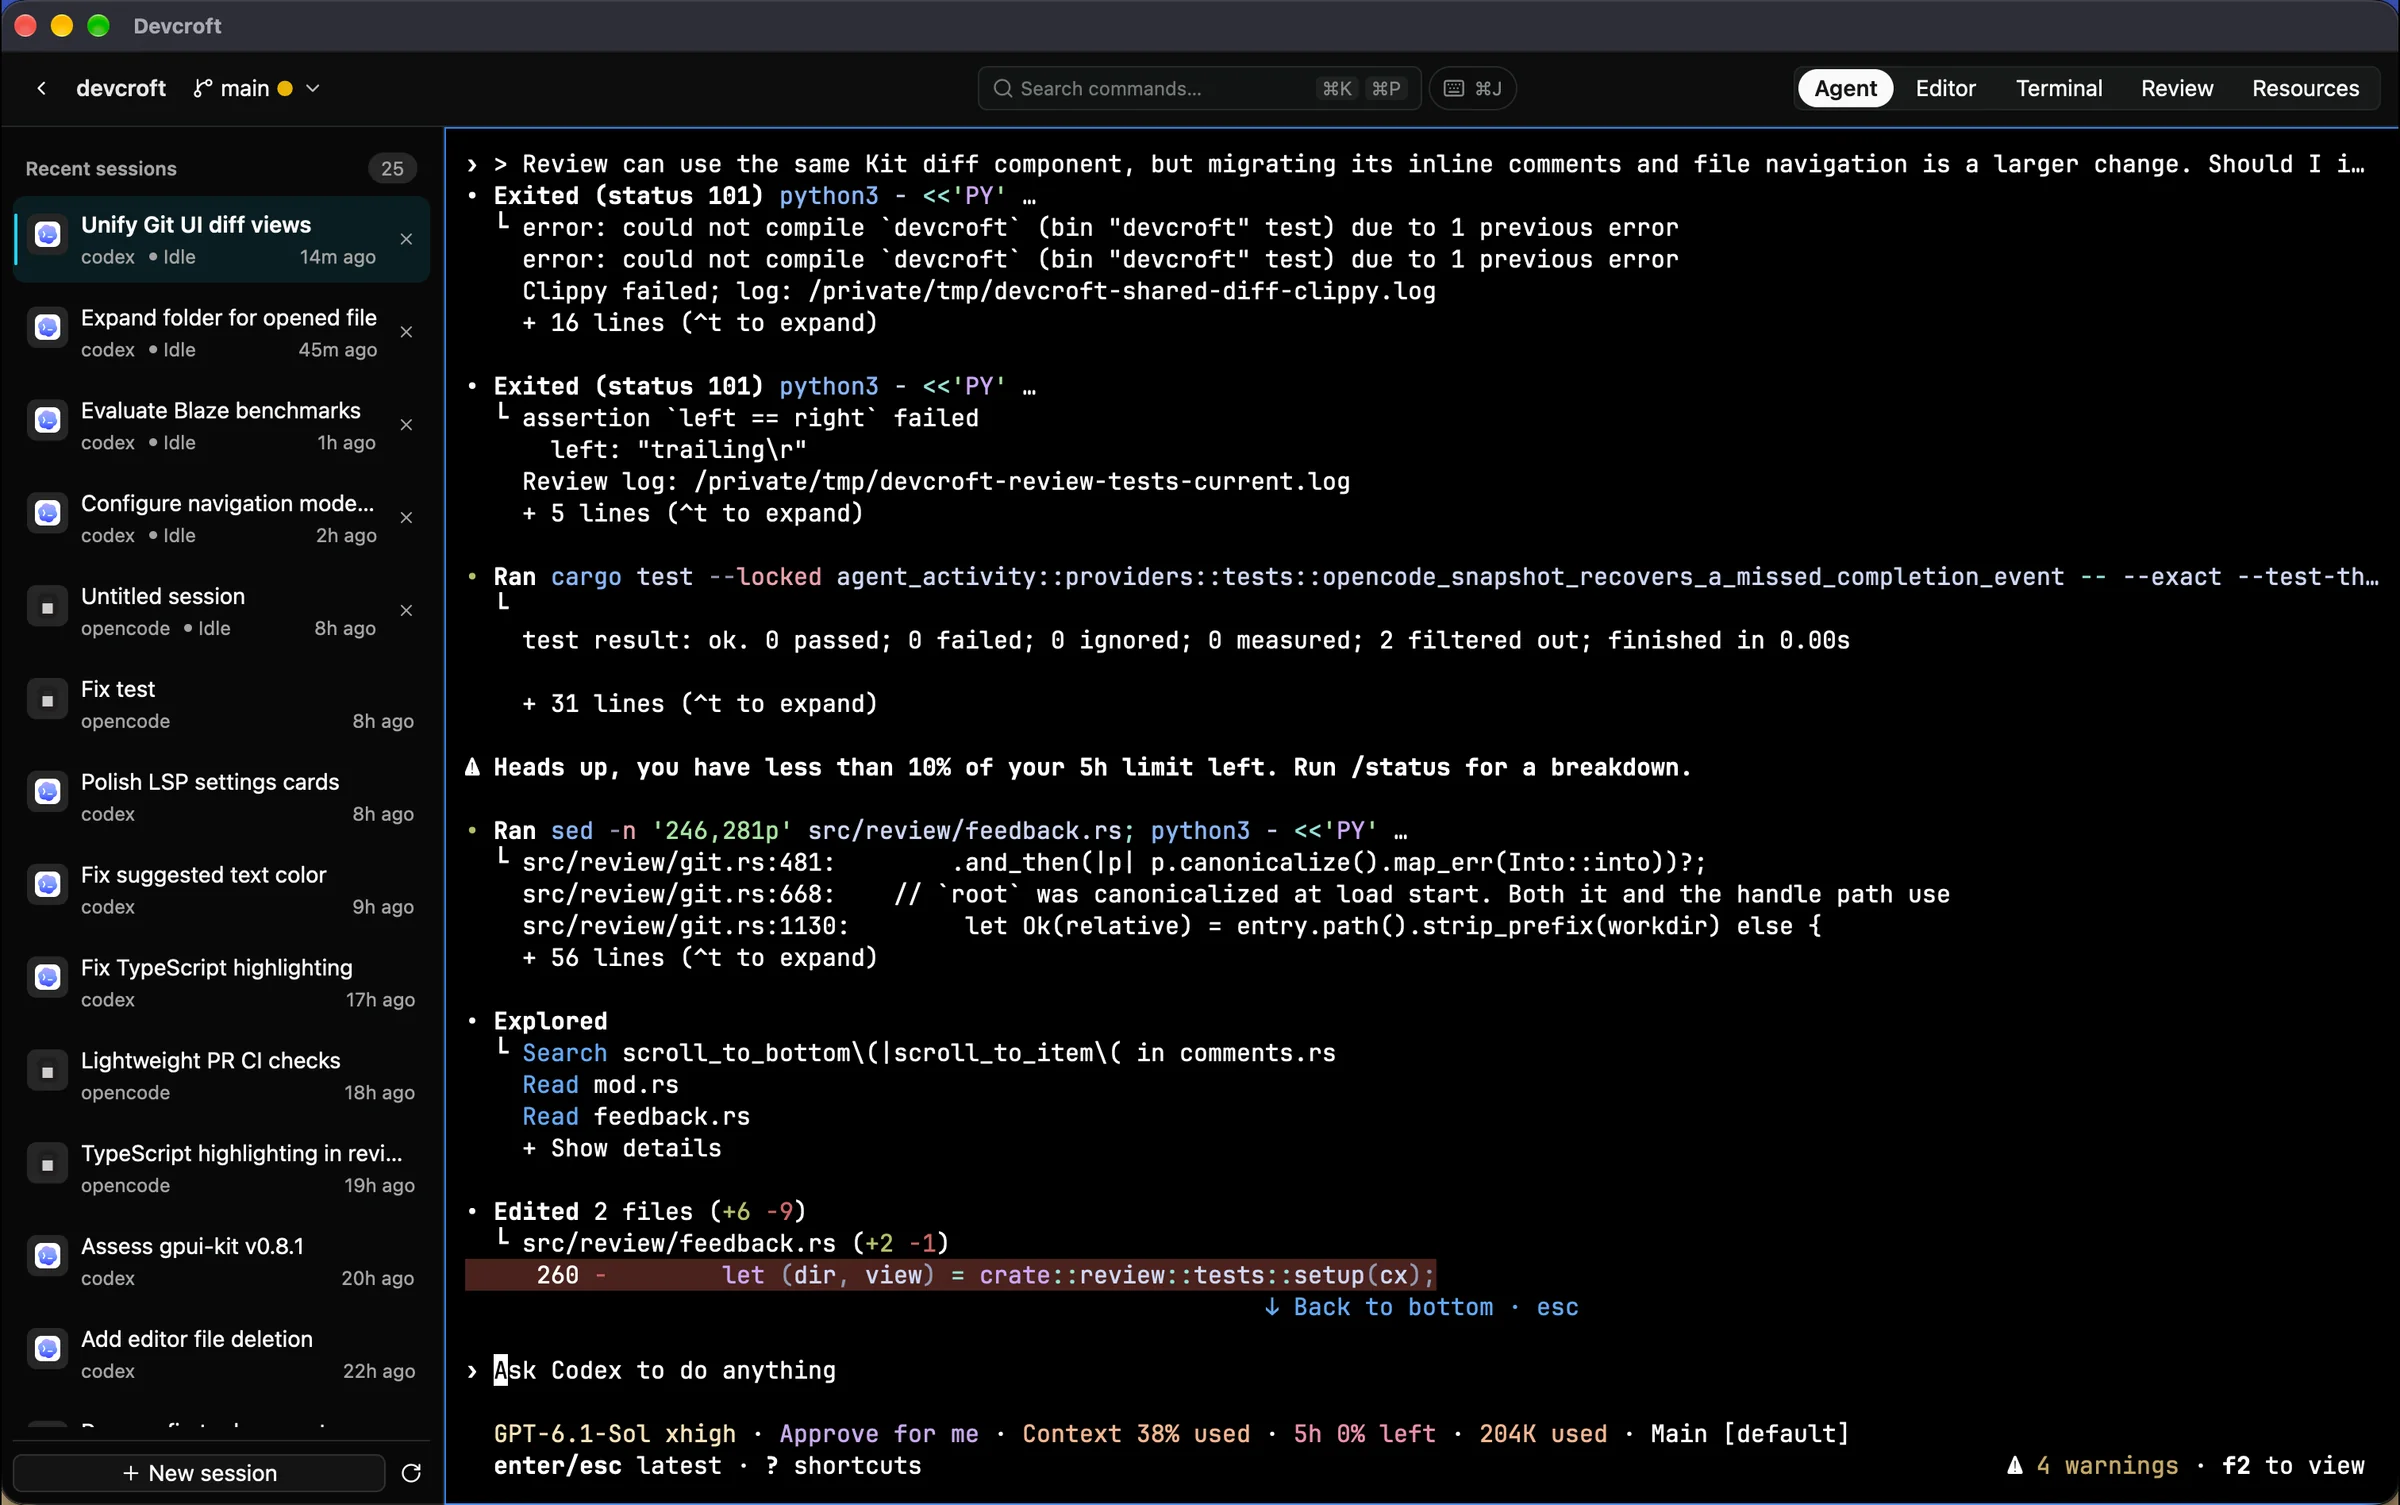This screenshot has width=2400, height=1505.
Task: Click codex icon of Assess gpui-kit v0.8.1
Action: (47, 1257)
